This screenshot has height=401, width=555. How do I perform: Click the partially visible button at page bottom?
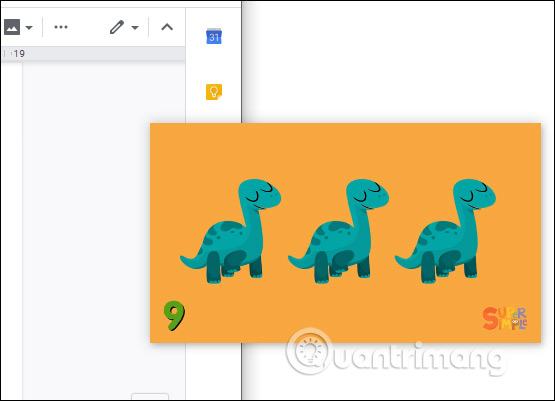point(150,396)
